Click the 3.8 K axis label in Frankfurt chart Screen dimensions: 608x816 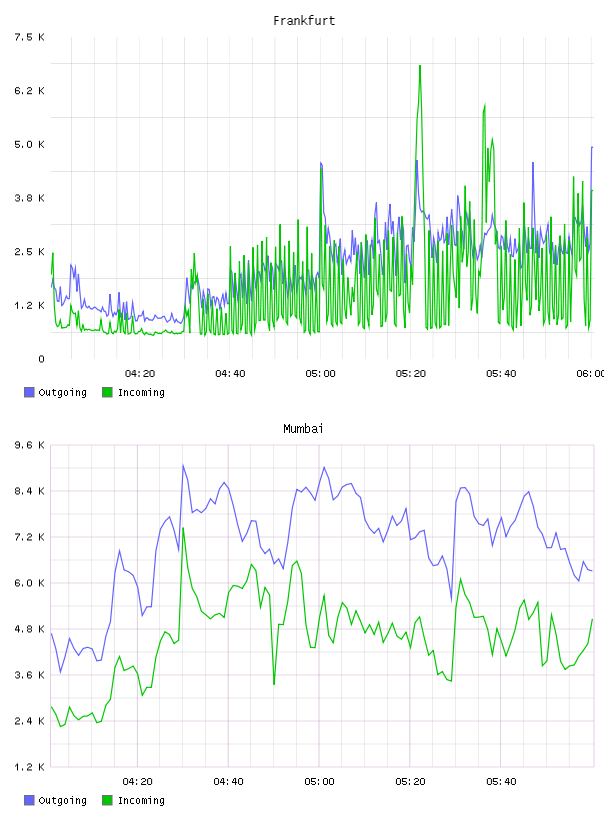pyautogui.click(x=29, y=198)
